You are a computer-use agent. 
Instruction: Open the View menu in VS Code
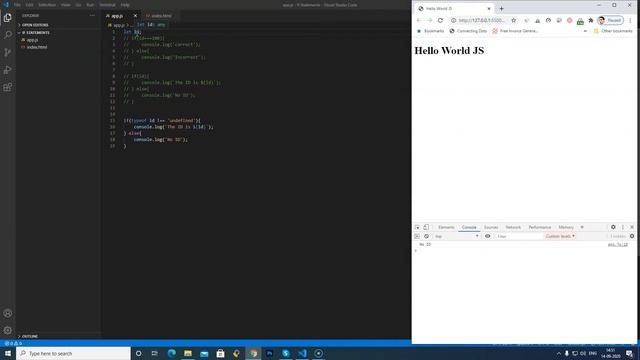(65, 5)
